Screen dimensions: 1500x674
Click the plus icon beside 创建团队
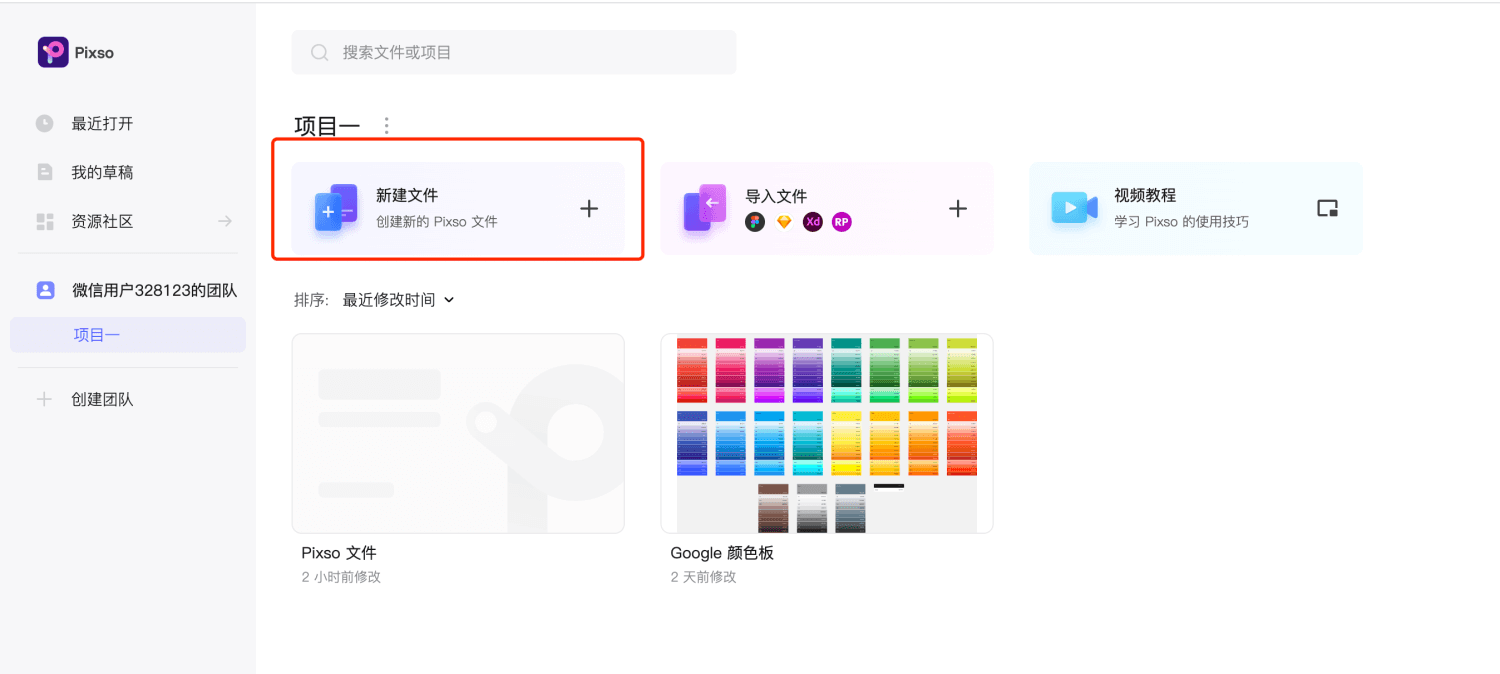[44, 399]
